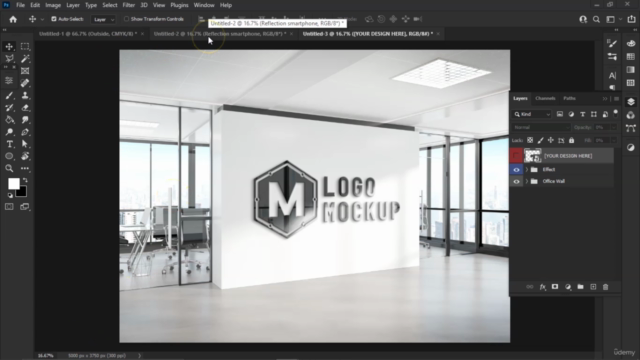640x360 pixels.
Task: Add a layer style with fx button
Action: point(542,287)
